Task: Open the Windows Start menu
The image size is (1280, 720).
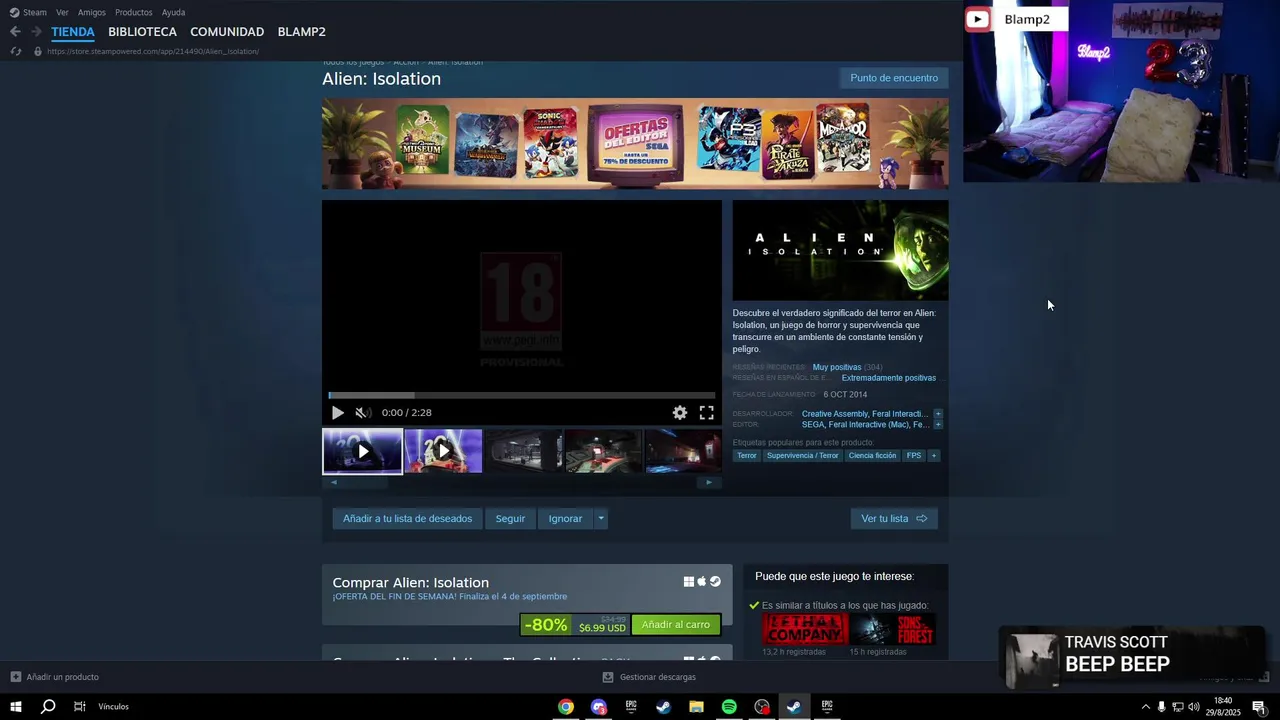Action: (16, 707)
